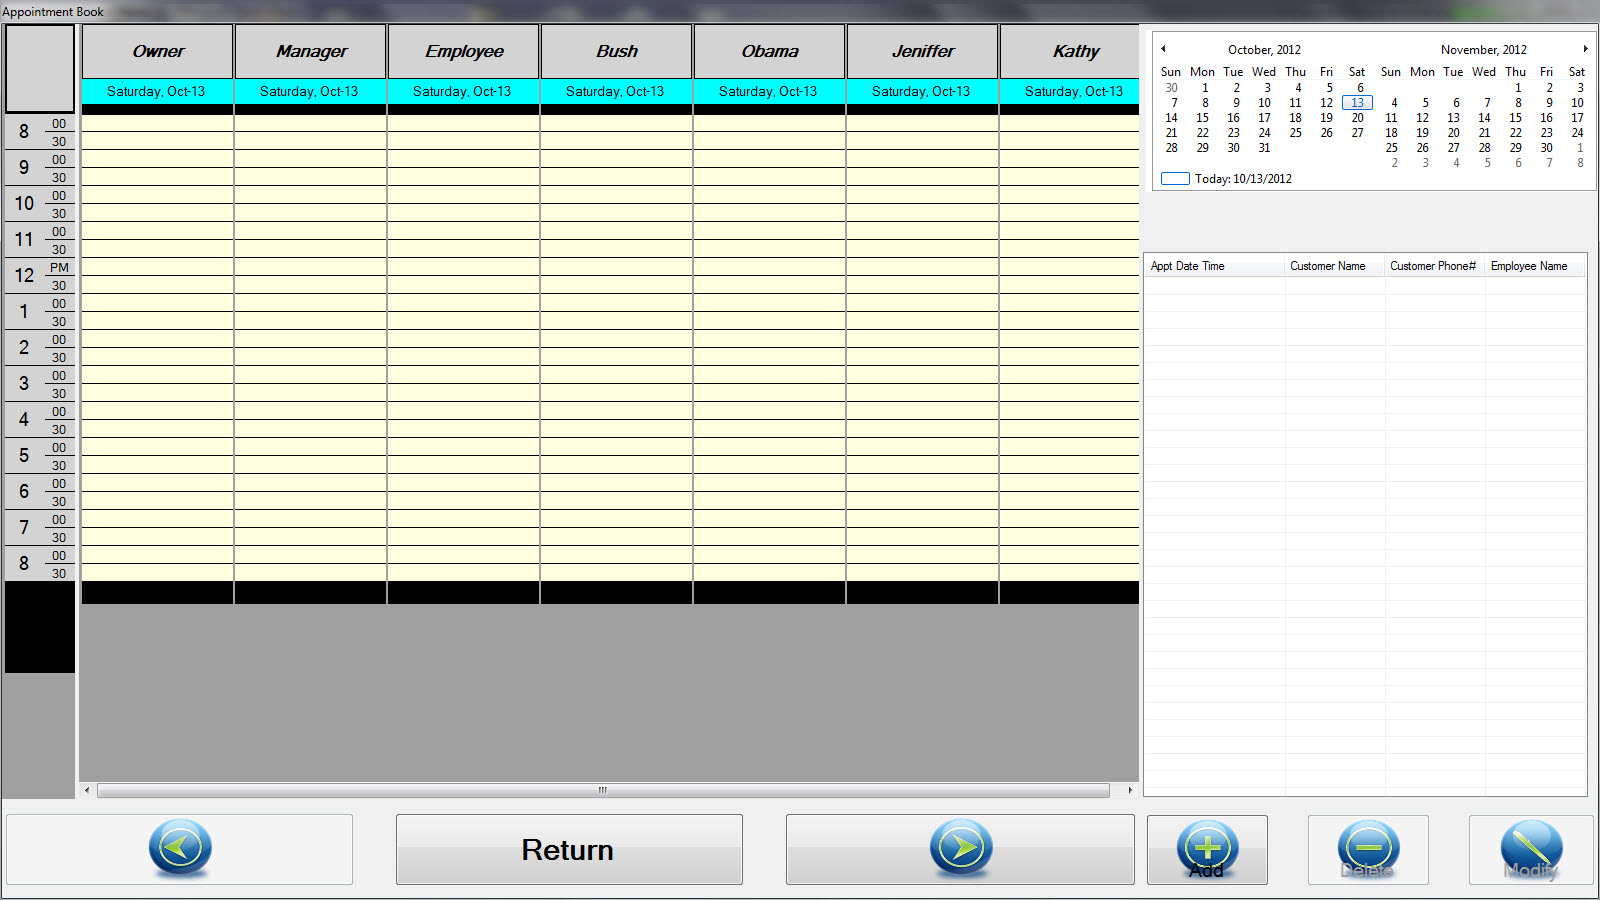Sort by Appt Date Time column
The image size is (1600, 900).
click(1187, 266)
